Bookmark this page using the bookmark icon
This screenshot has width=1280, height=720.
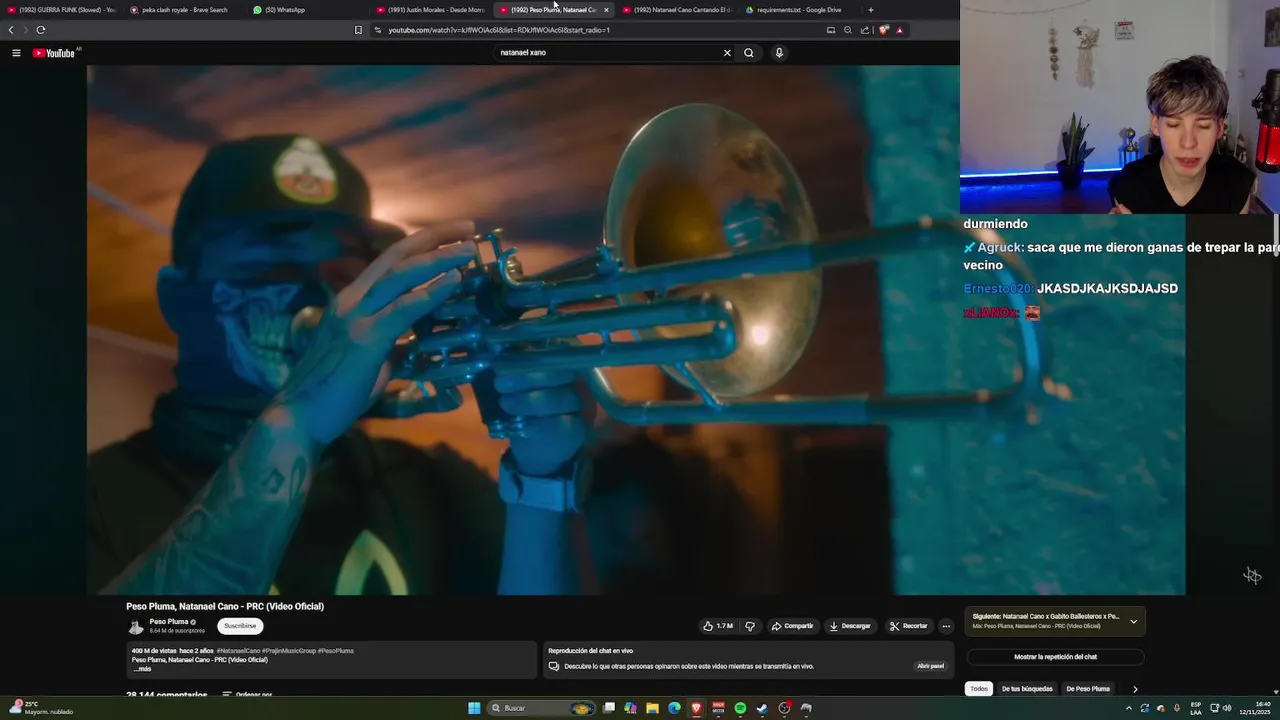coord(358,30)
